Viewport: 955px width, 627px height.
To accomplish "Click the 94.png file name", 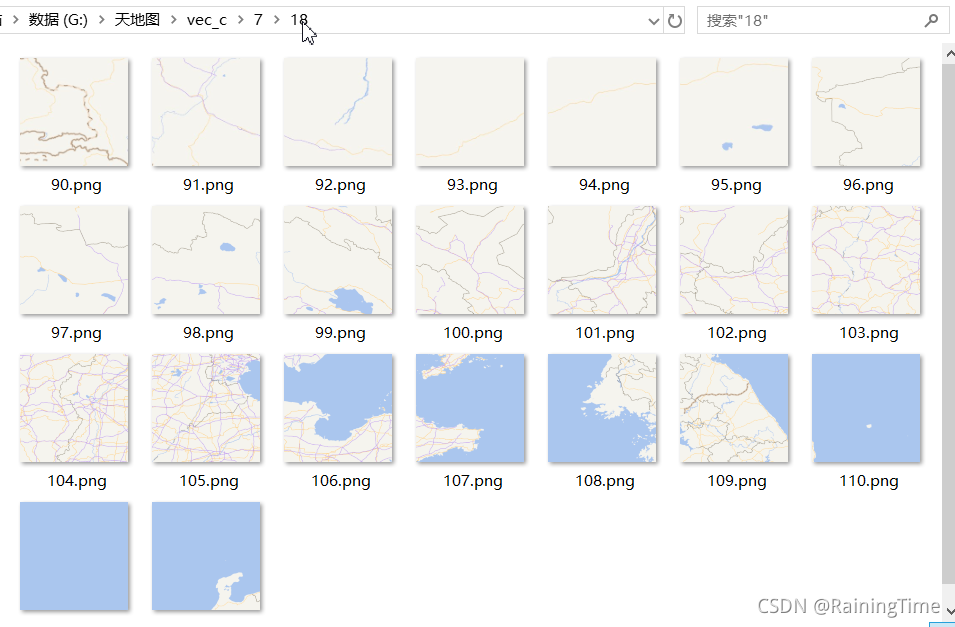I will point(604,185).
